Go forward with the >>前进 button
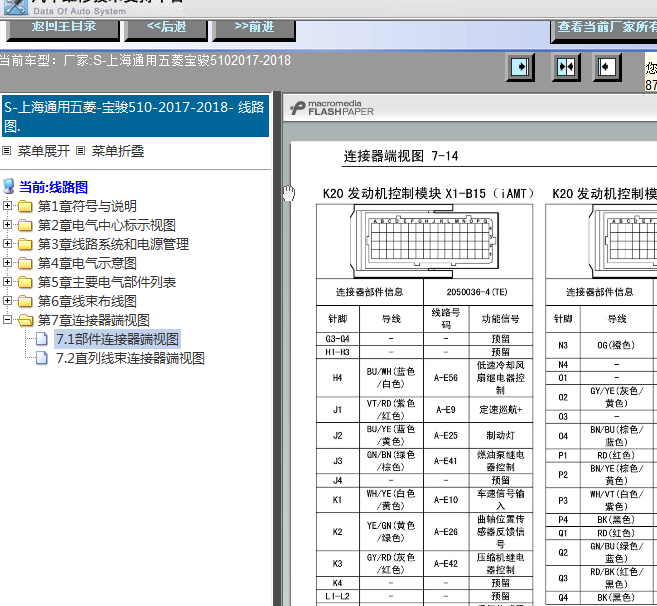Viewport: 657px width, 606px height. click(254, 30)
